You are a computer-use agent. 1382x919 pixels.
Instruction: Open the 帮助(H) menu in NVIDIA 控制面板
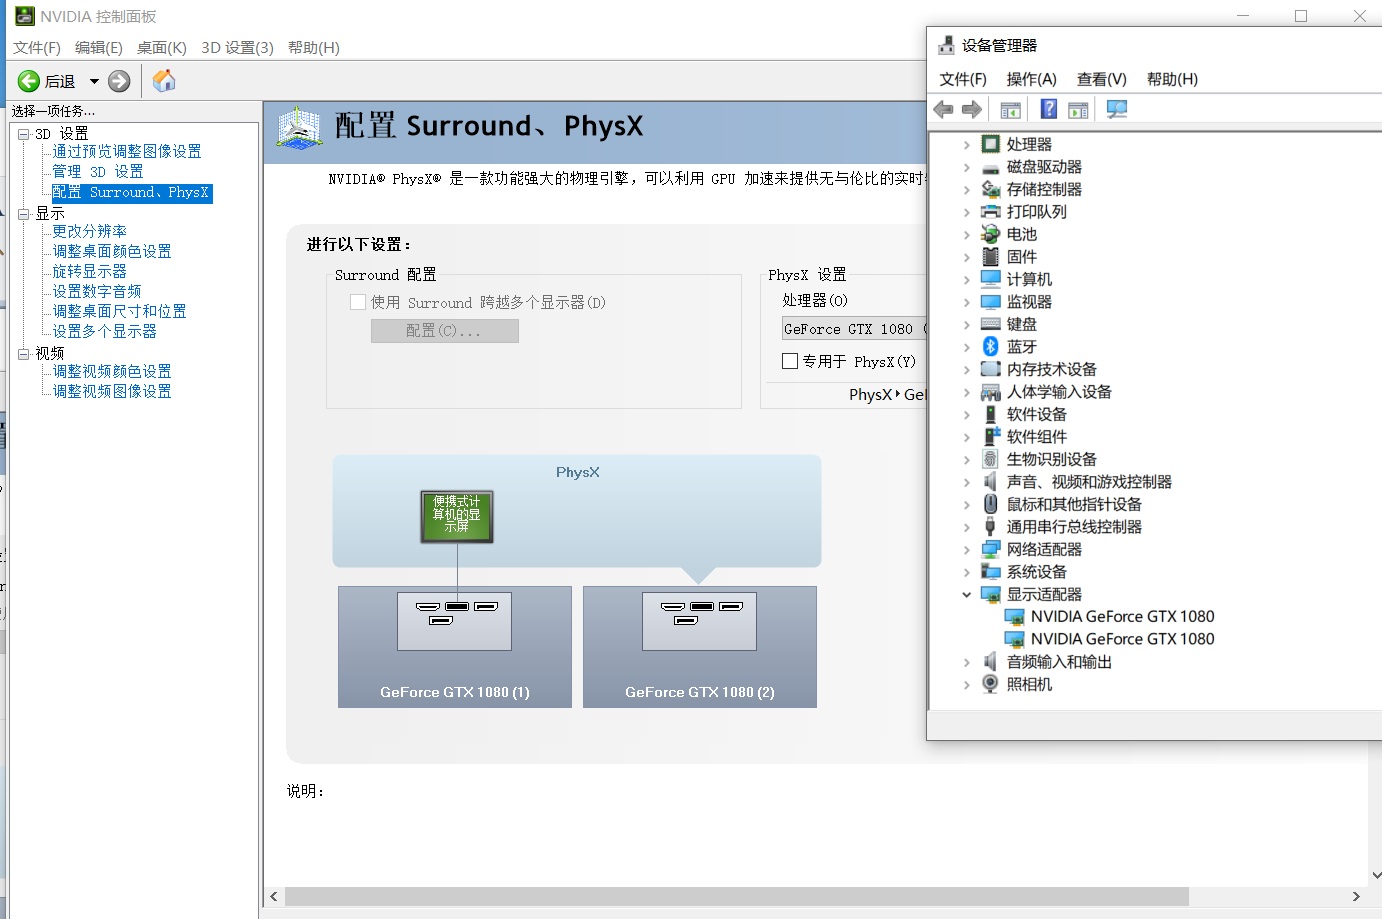[314, 48]
